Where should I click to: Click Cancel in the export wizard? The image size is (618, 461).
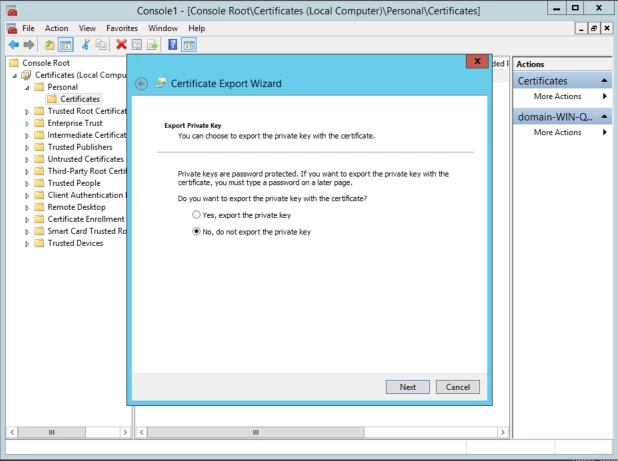pyautogui.click(x=458, y=387)
